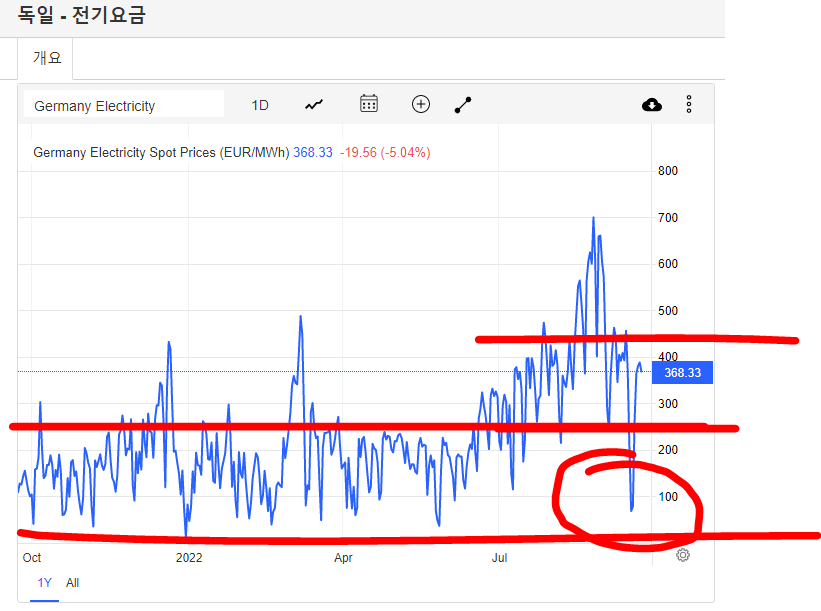Viewport: 821px width, 611px height.
Task: Click the 368.33 current price label
Action: pyautogui.click(x=682, y=373)
